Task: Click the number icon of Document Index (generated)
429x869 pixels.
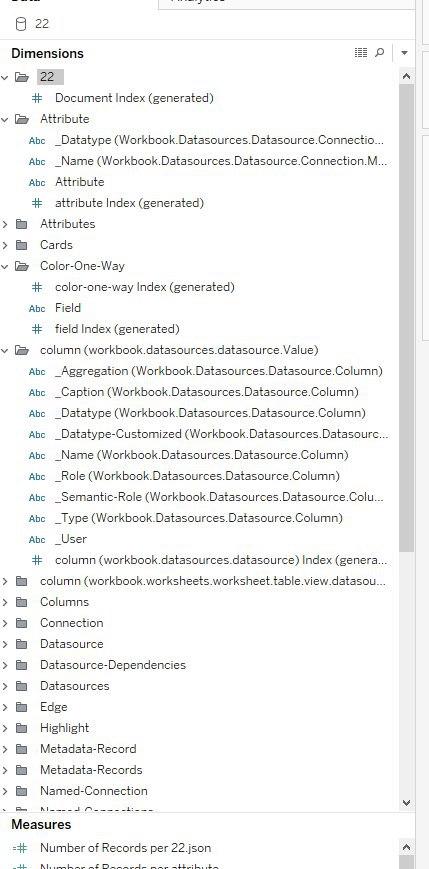Action: 37,98
